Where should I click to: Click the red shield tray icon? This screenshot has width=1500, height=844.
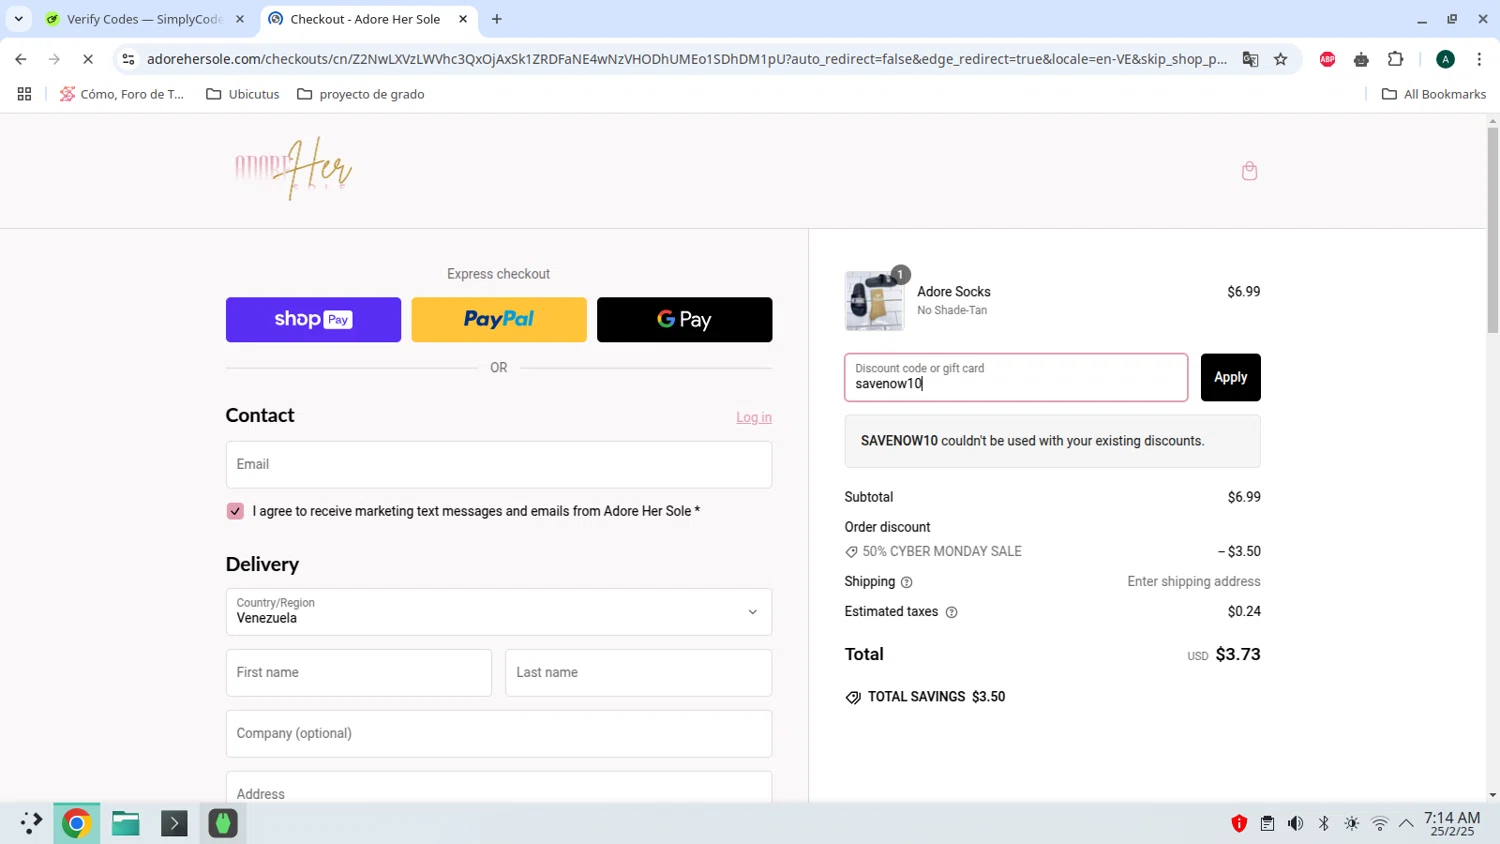1239,823
